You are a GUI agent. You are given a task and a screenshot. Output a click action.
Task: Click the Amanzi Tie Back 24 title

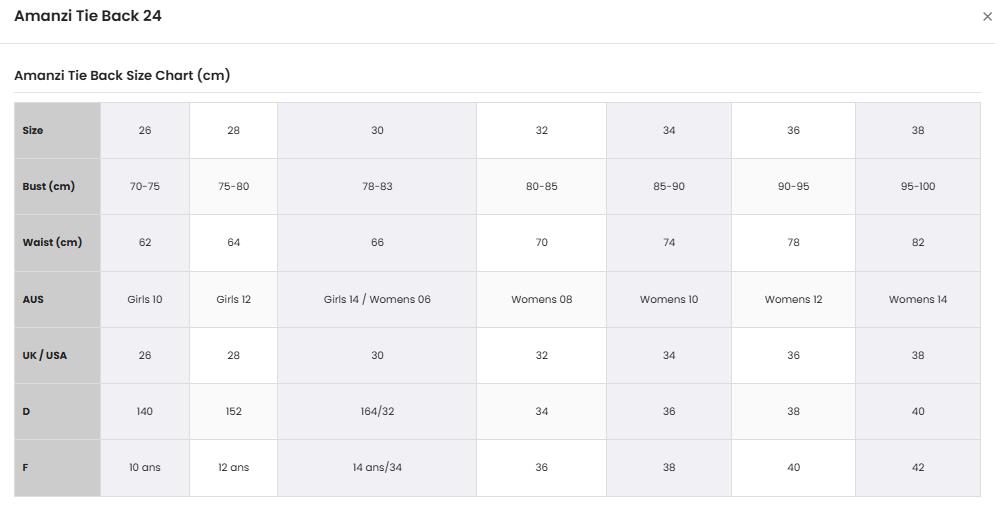pyautogui.click(x=88, y=16)
